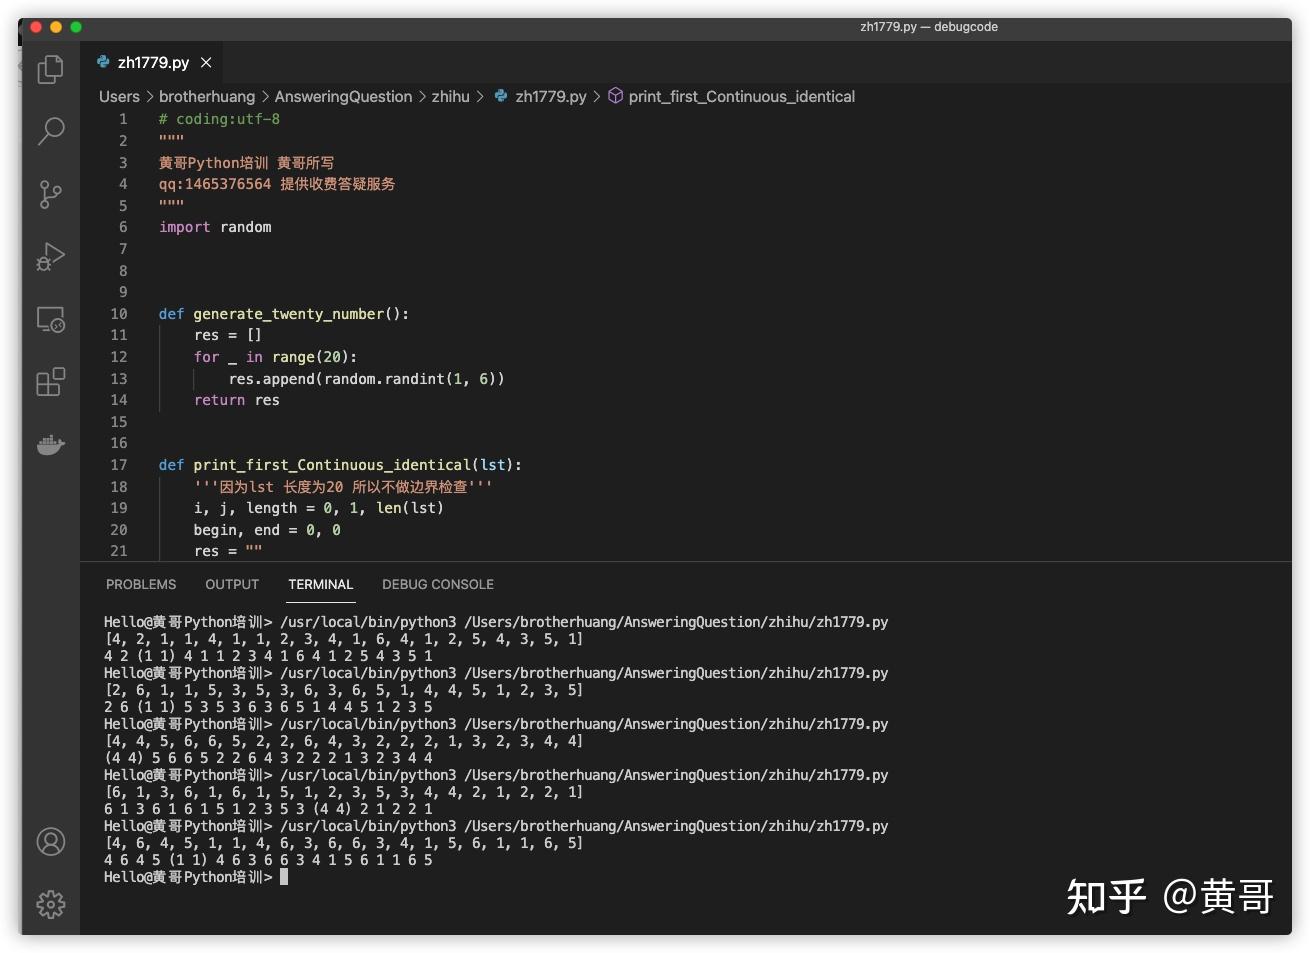Click terminal output '2 6 (1 1) 5 3 5 3 6 3 6 5 1 4 4 5 1 2 3 5'
The width and height of the screenshot is (1310, 953).
268,707
